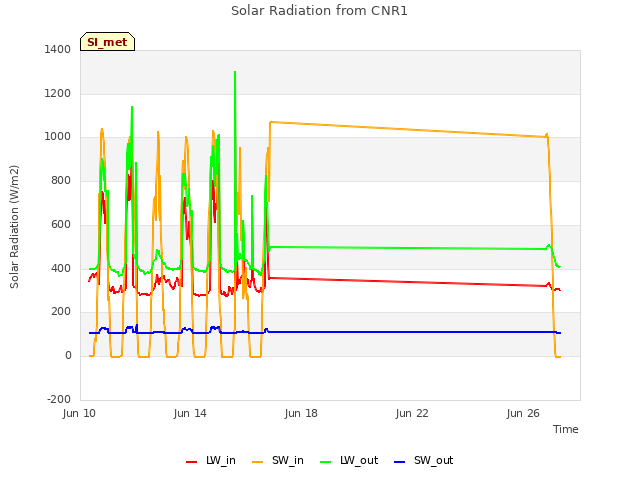Click the red LW_in legend color marker

pos(191,462)
